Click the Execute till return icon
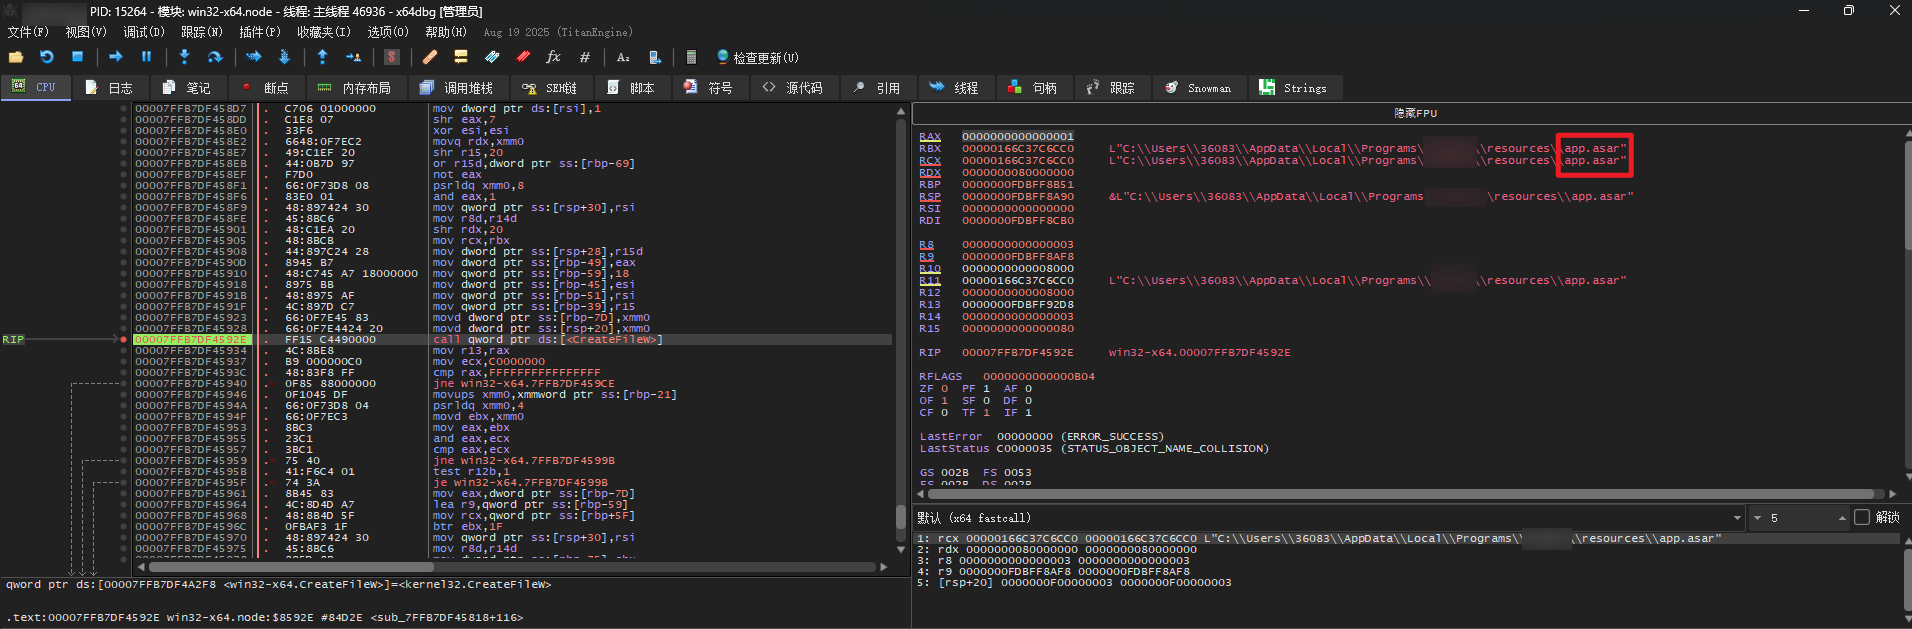The image size is (1912, 629). (322, 57)
